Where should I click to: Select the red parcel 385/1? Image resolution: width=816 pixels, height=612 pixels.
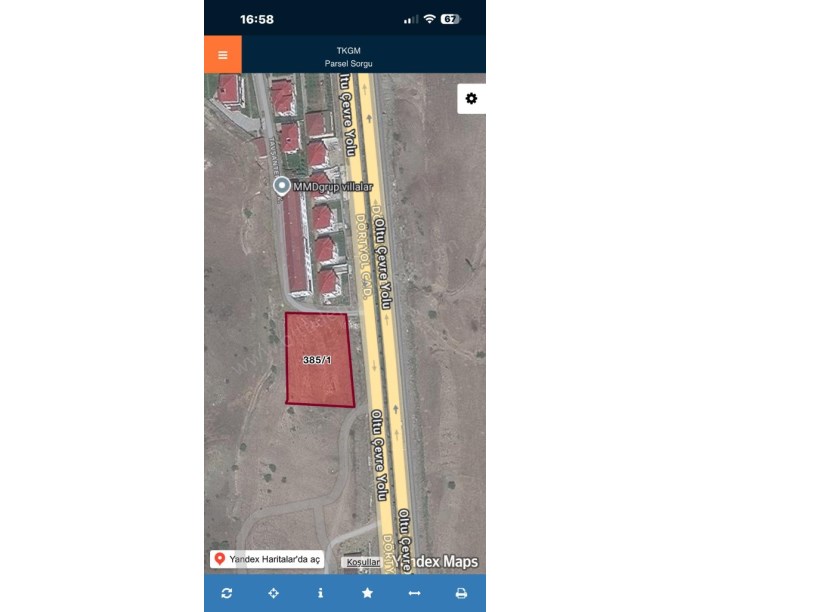(320, 360)
